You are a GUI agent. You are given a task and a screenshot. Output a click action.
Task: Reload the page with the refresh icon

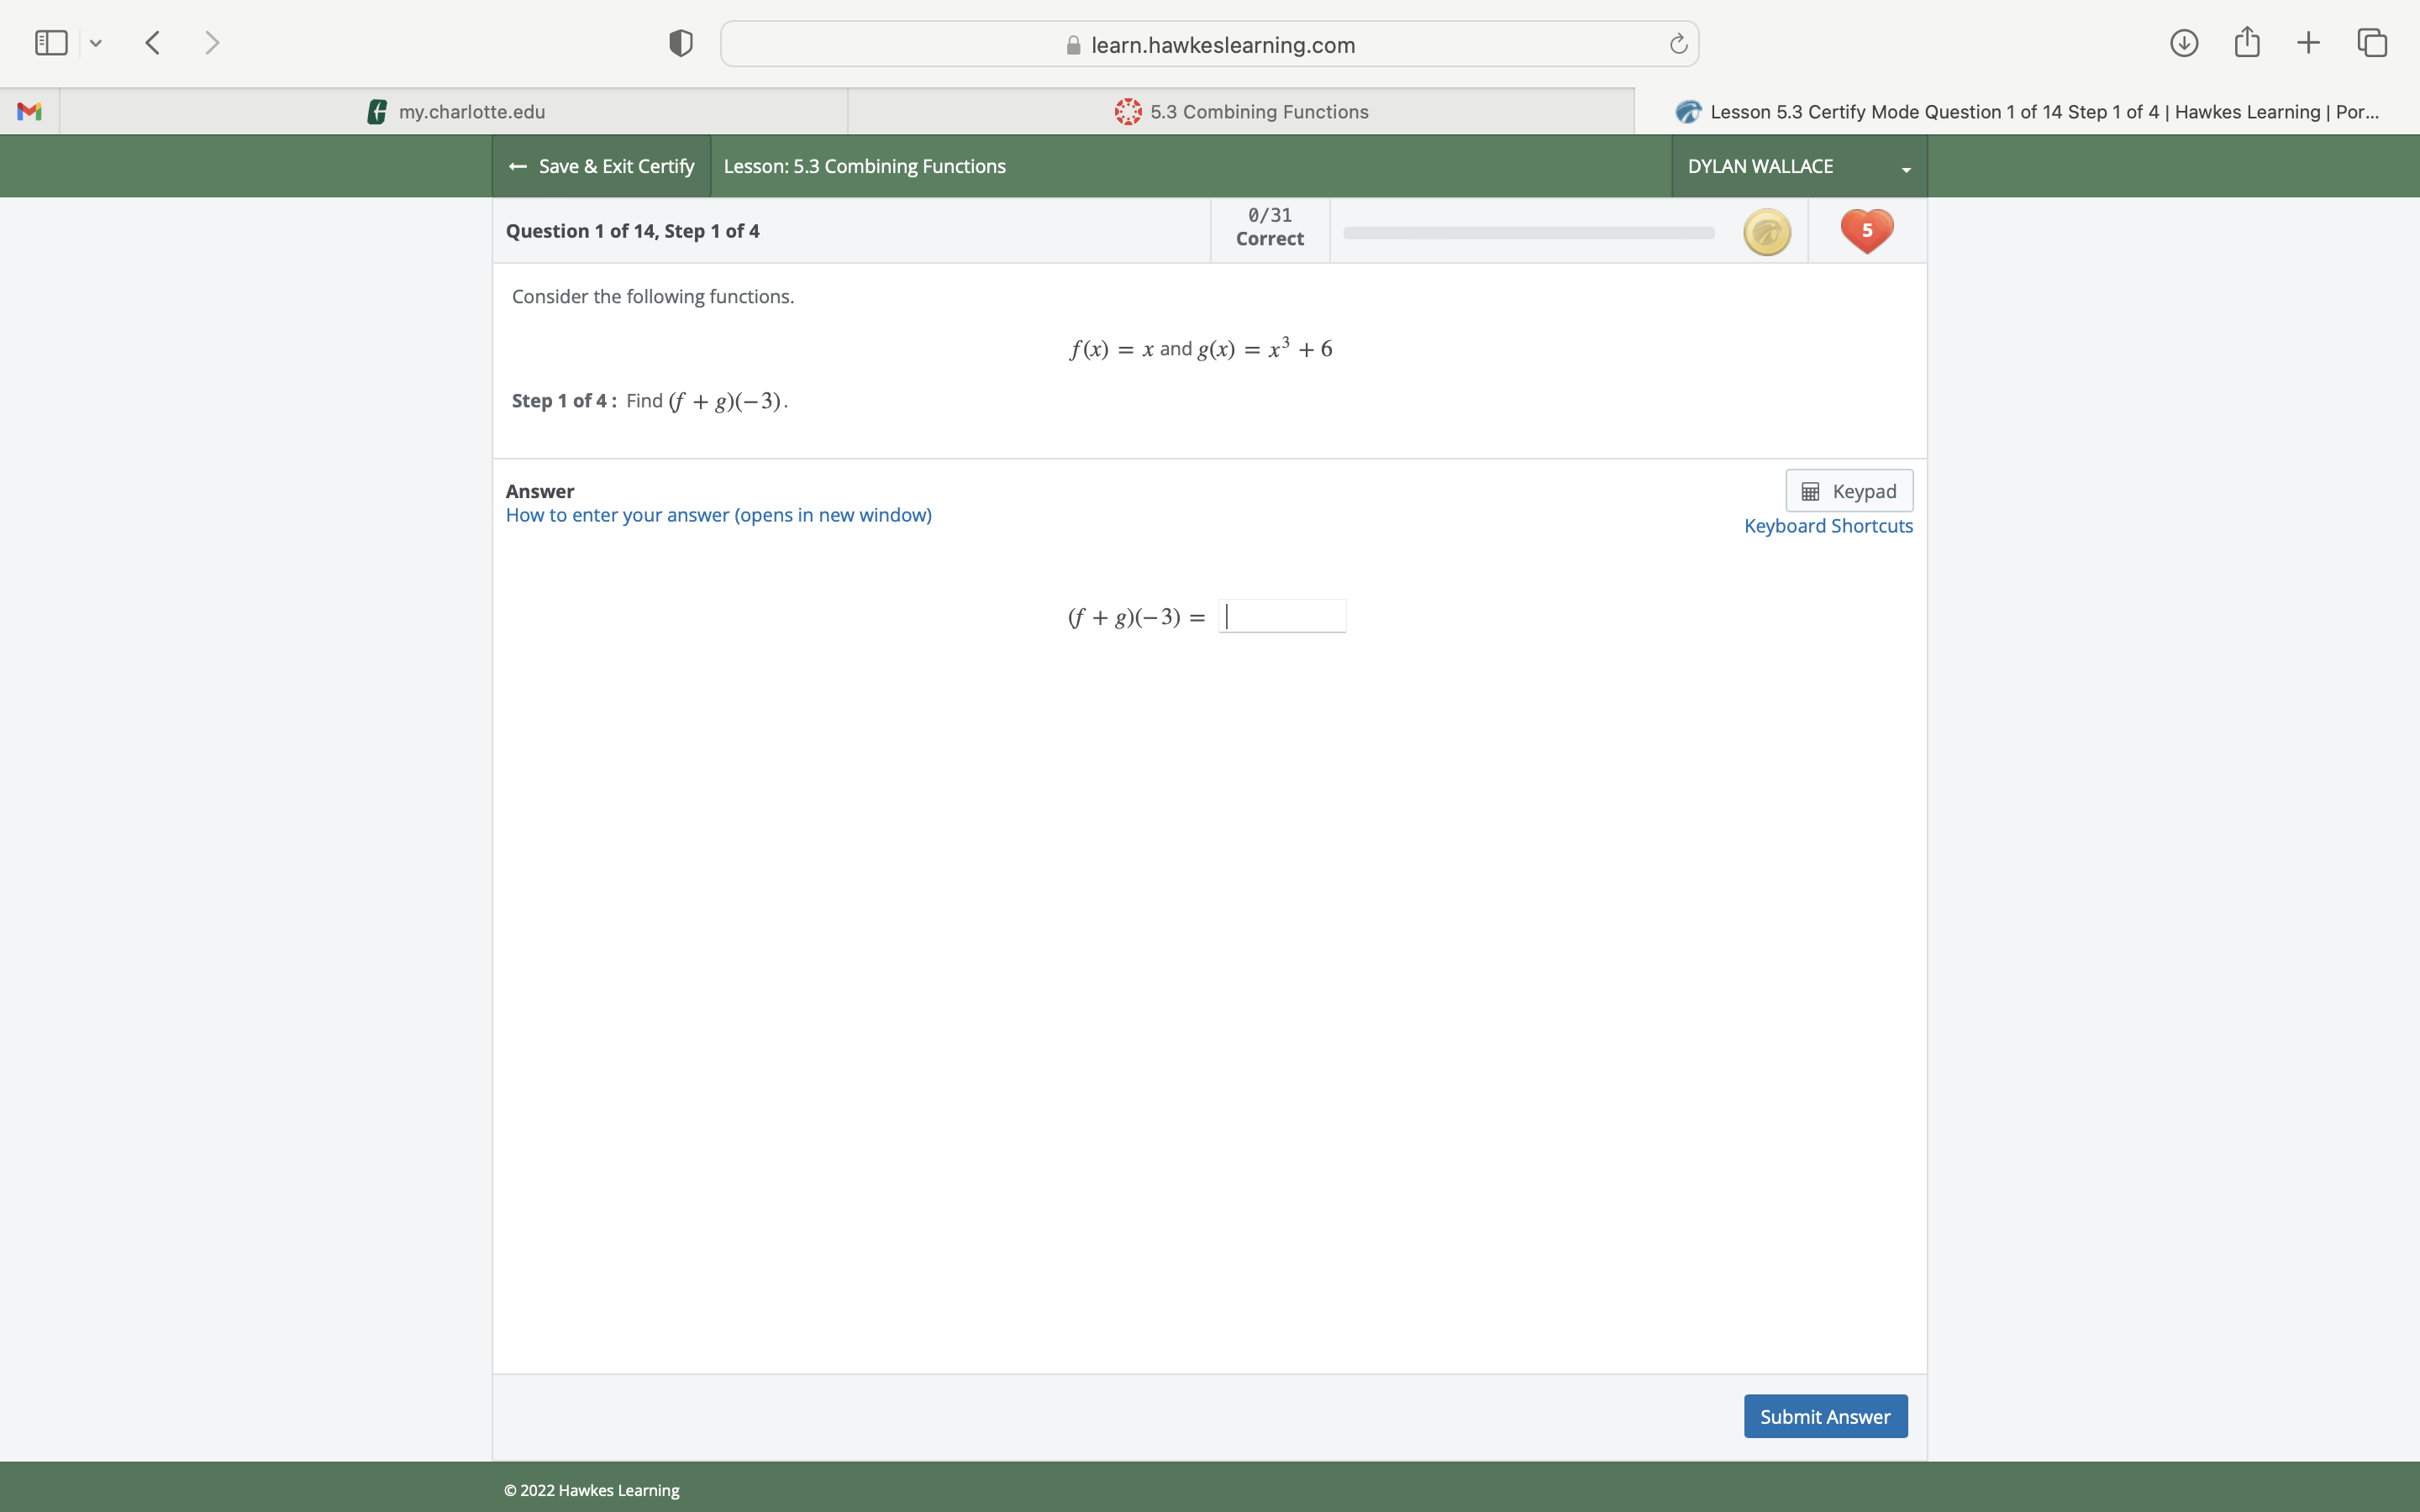[x=1678, y=44]
